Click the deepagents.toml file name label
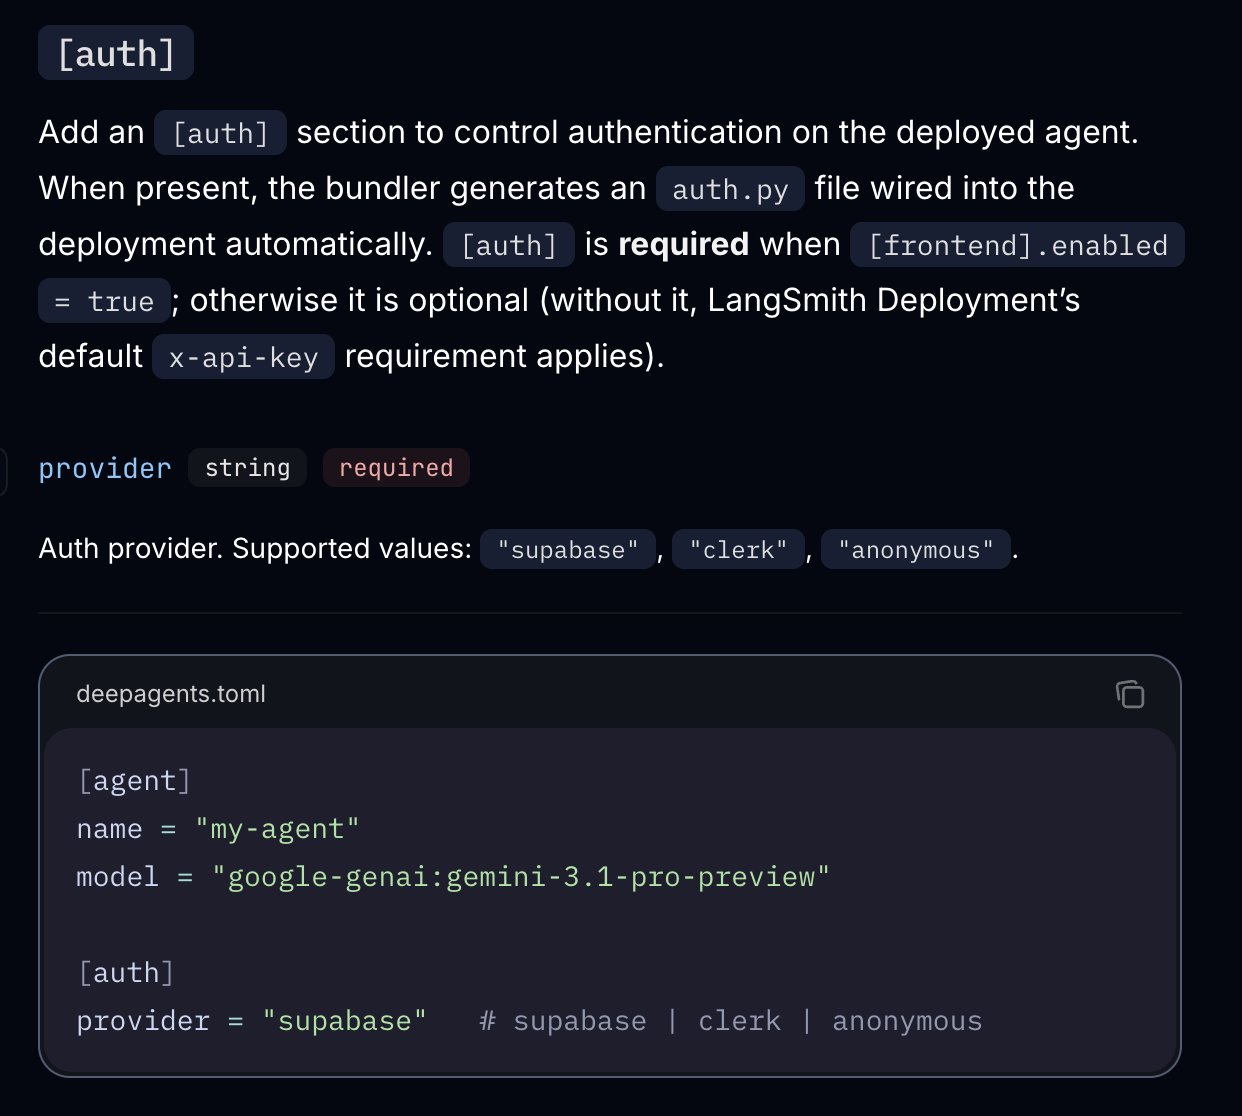 (x=171, y=694)
